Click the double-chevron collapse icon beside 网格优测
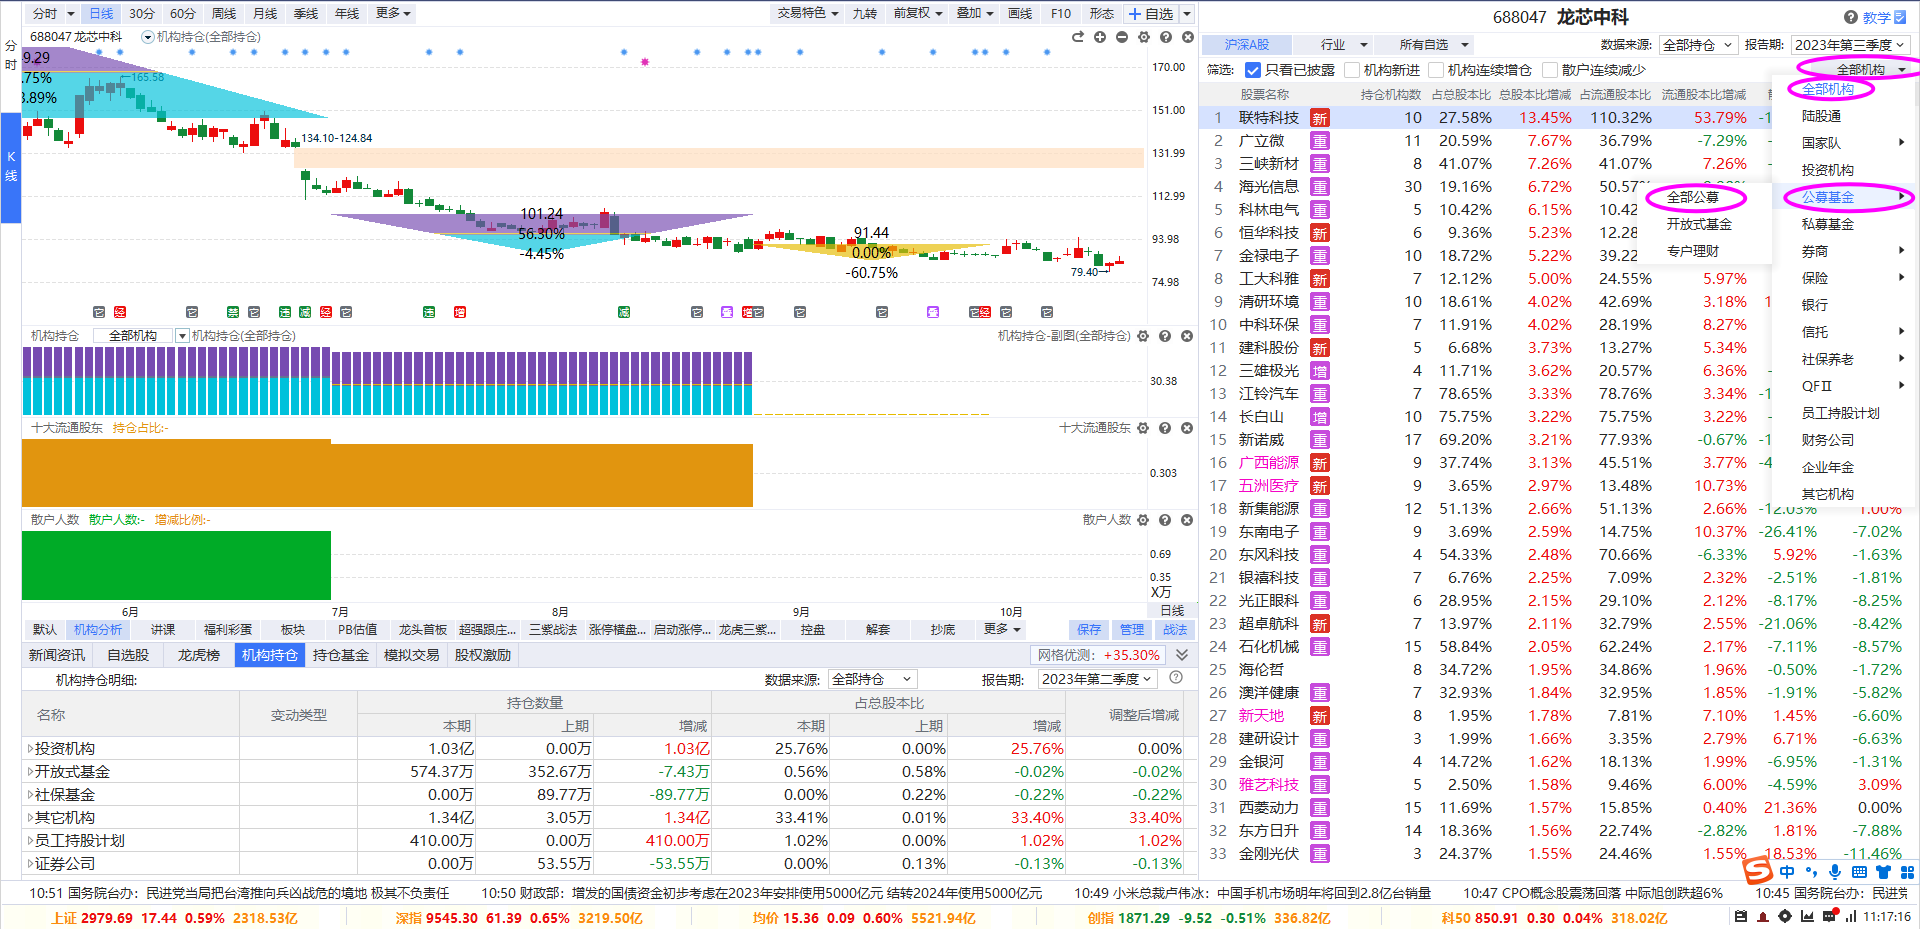Screen dimensions: 1920x929 pos(1182,655)
